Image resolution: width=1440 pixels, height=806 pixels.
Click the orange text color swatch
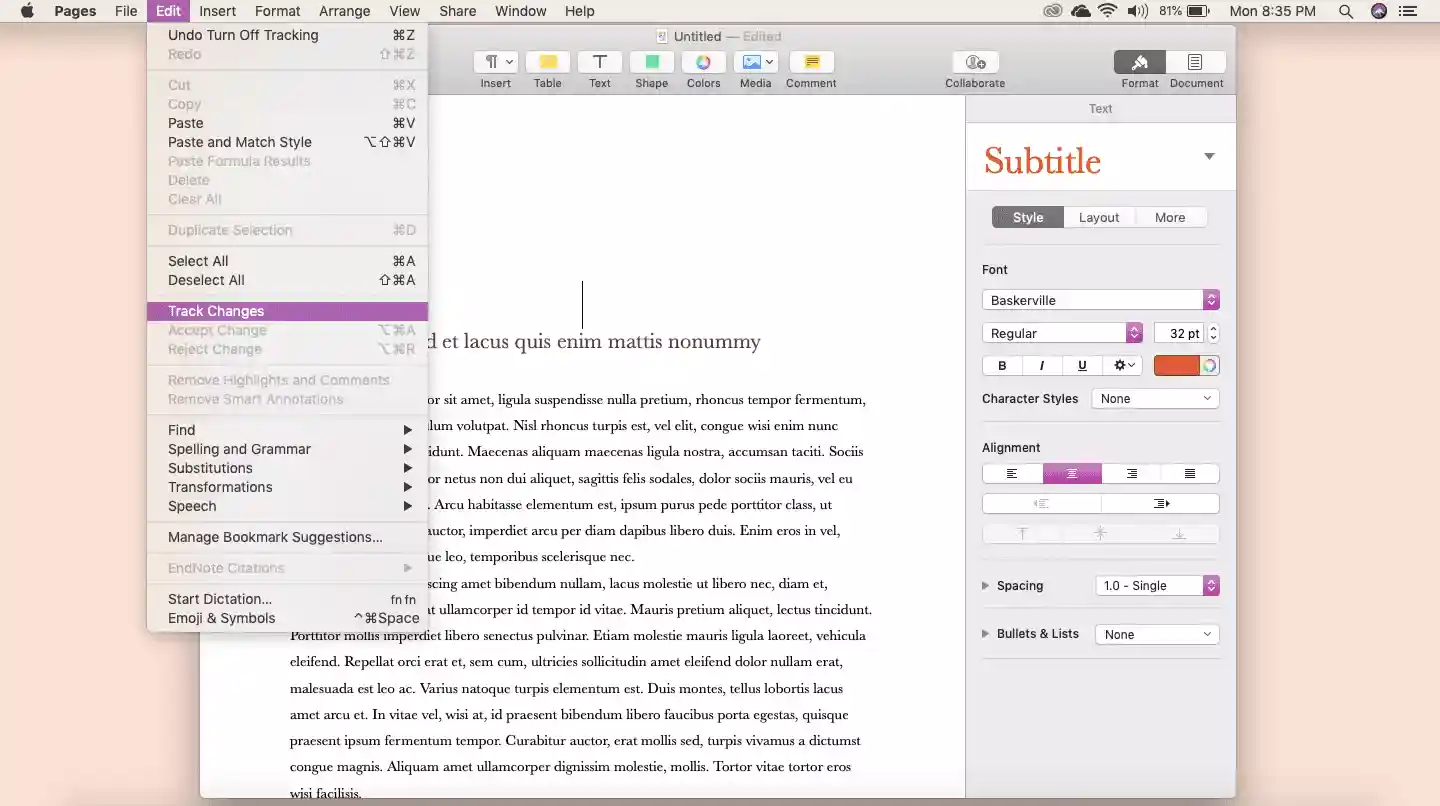[1177, 366]
